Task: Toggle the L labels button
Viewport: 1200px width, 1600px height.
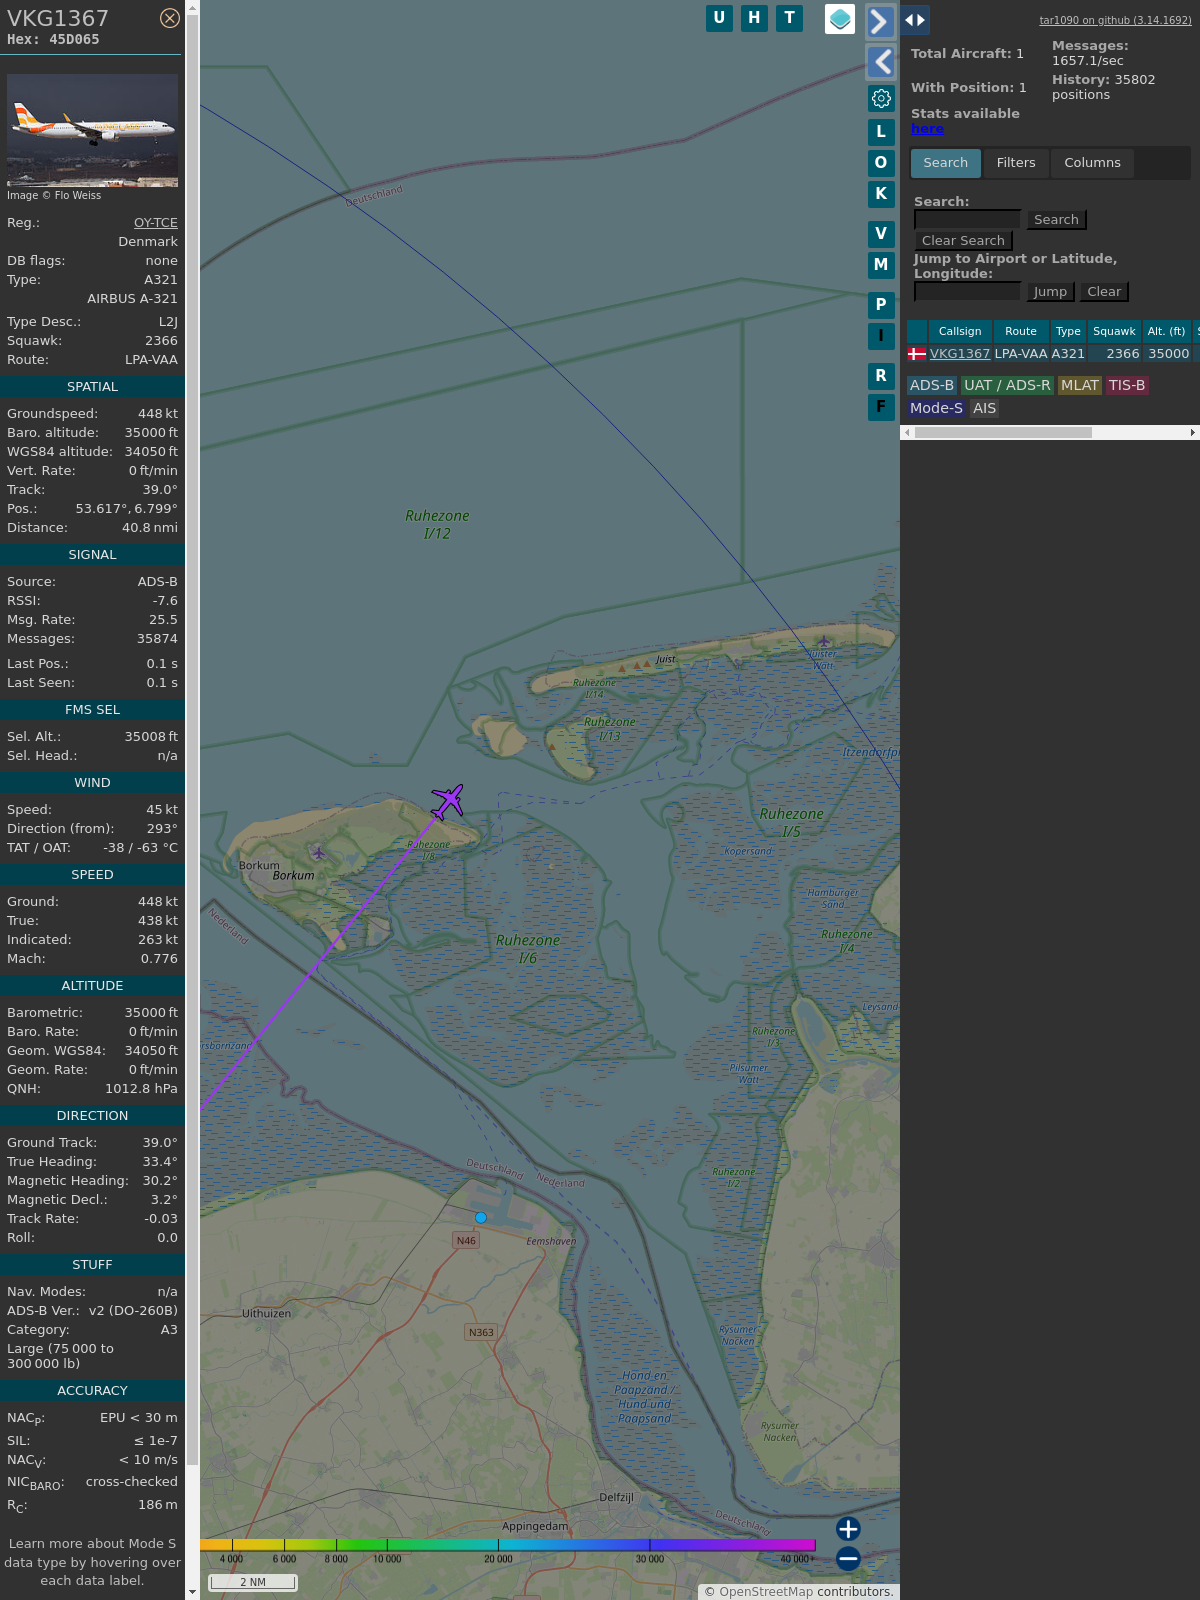Action: click(x=881, y=131)
